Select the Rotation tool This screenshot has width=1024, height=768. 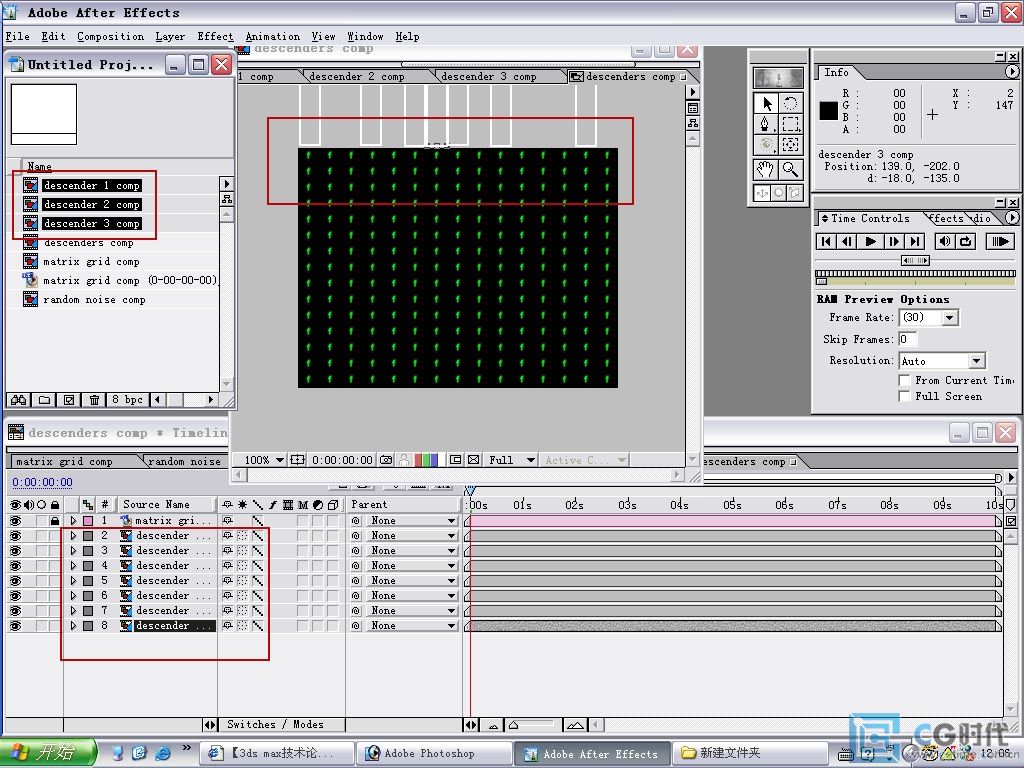[x=790, y=103]
